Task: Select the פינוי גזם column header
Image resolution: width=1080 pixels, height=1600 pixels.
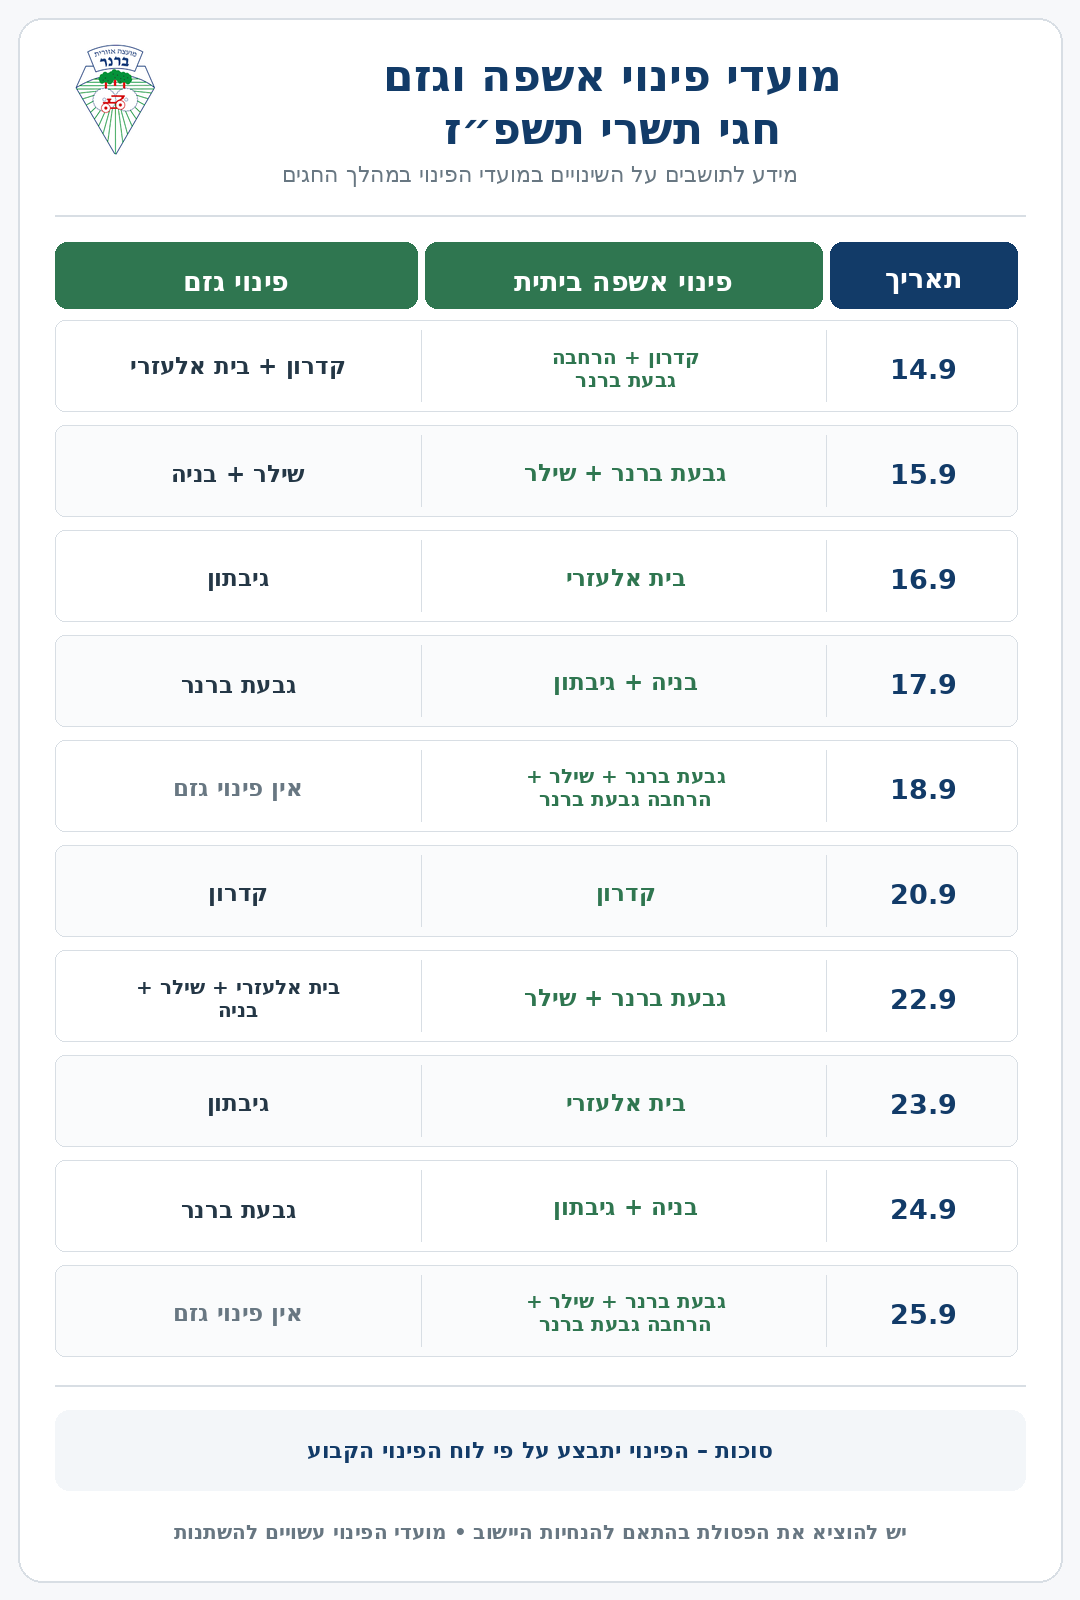Action: coord(236,276)
